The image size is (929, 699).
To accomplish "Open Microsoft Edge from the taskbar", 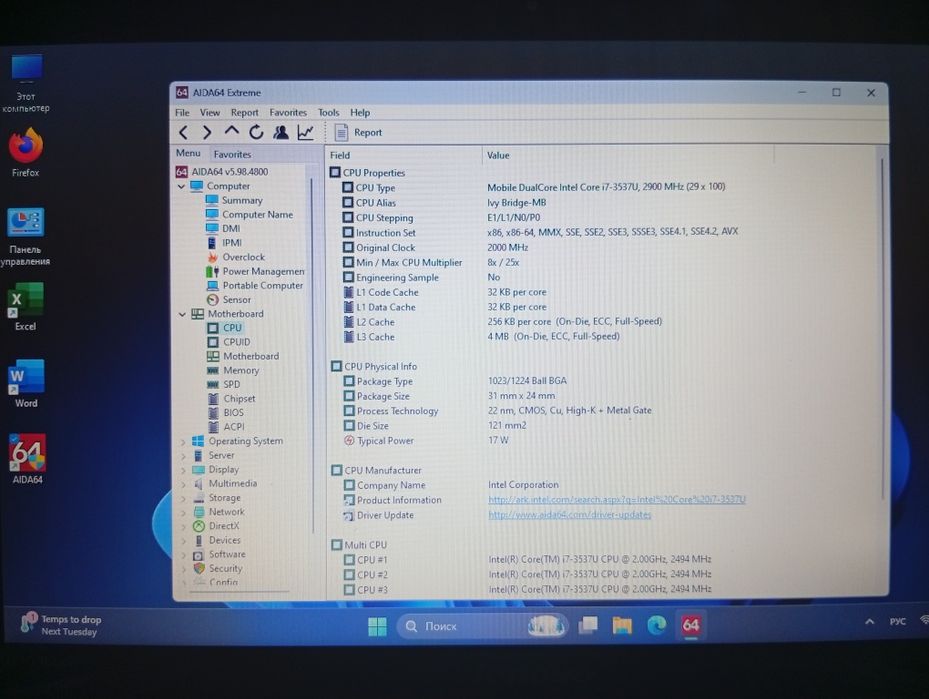I will click(x=656, y=626).
